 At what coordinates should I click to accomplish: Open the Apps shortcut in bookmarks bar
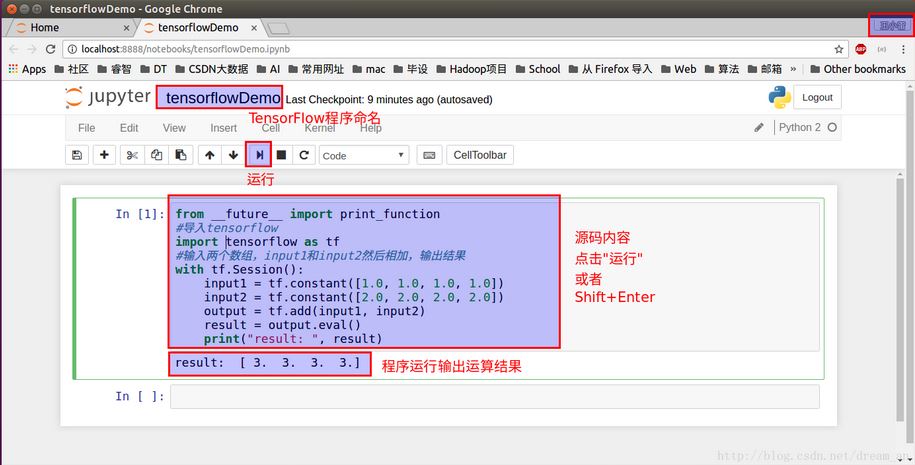coord(27,69)
